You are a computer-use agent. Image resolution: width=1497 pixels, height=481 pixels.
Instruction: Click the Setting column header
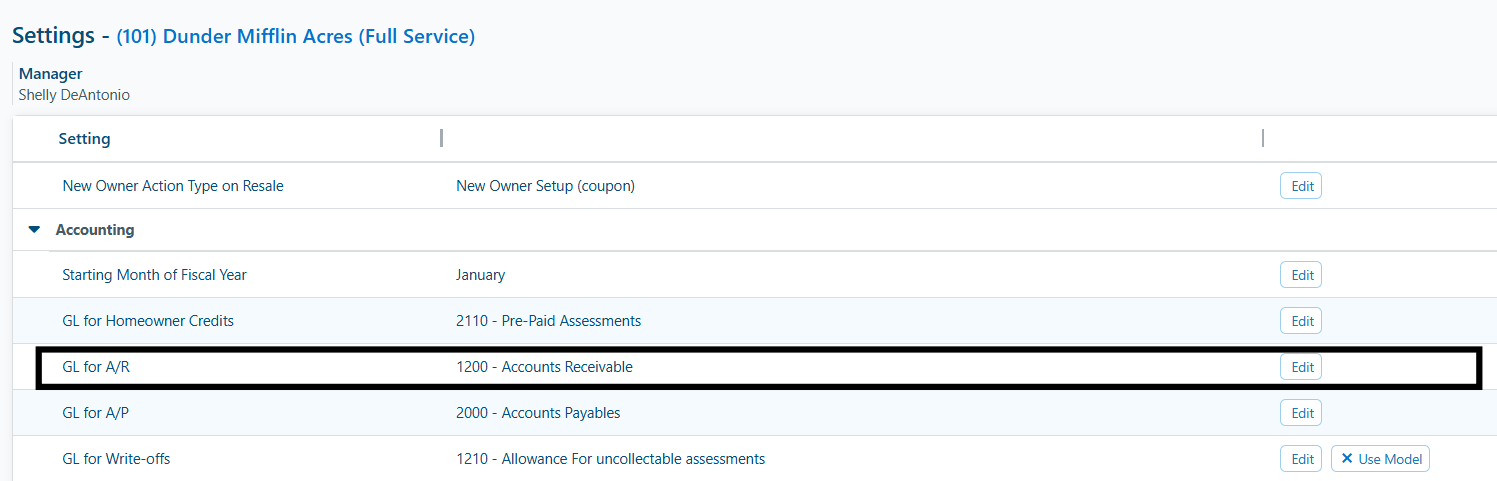(84, 139)
